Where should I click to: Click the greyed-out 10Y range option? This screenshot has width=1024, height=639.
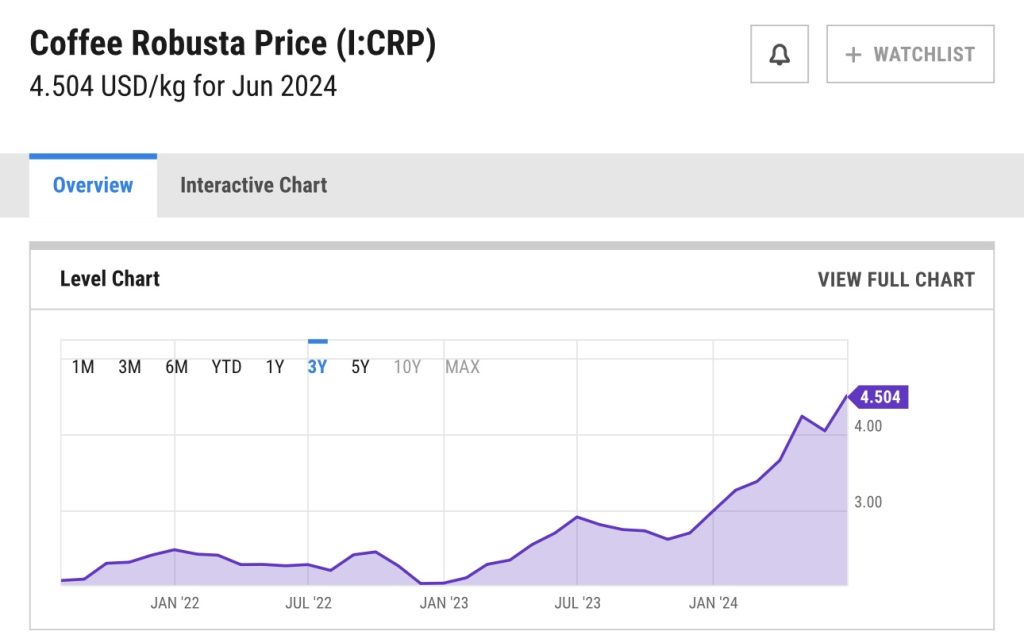click(x=407, y=367)
